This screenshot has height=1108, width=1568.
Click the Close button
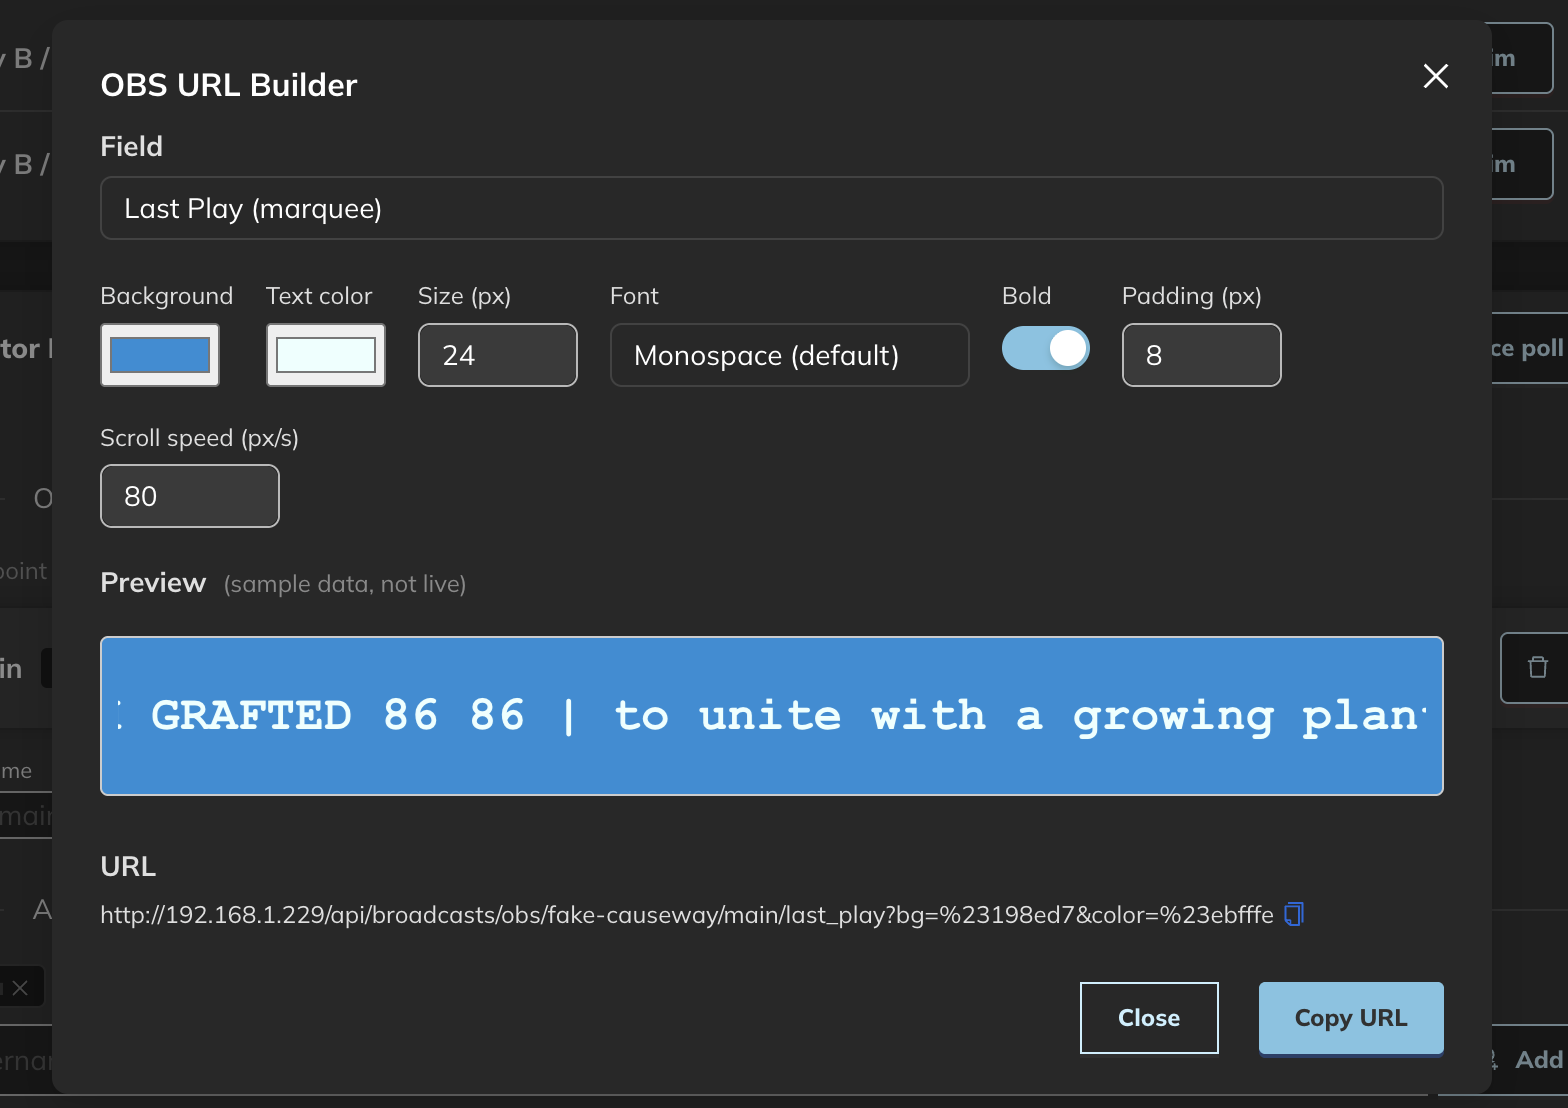pyautogui.click(x=1148, y=1017)
